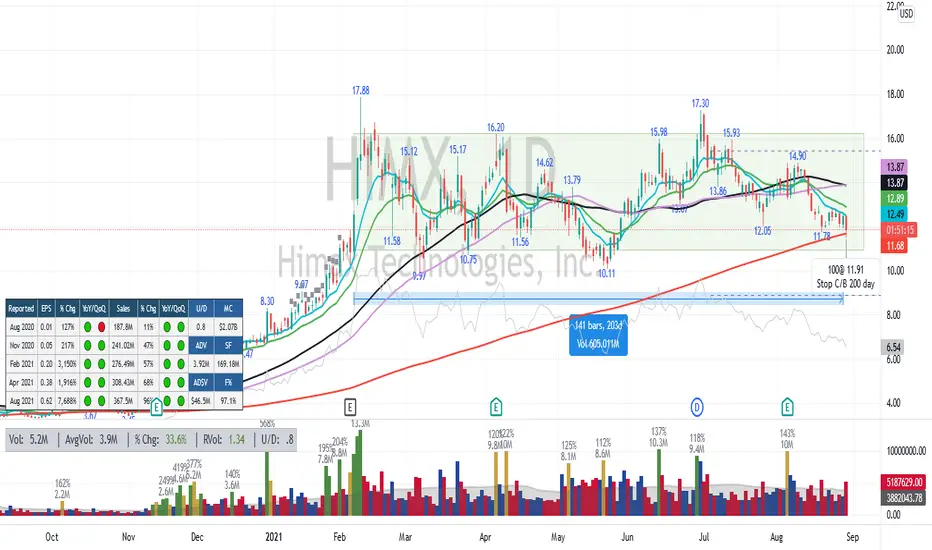Select the green 12.89 price label
Viewport: 932px width, 550px height.
[895, 199]
